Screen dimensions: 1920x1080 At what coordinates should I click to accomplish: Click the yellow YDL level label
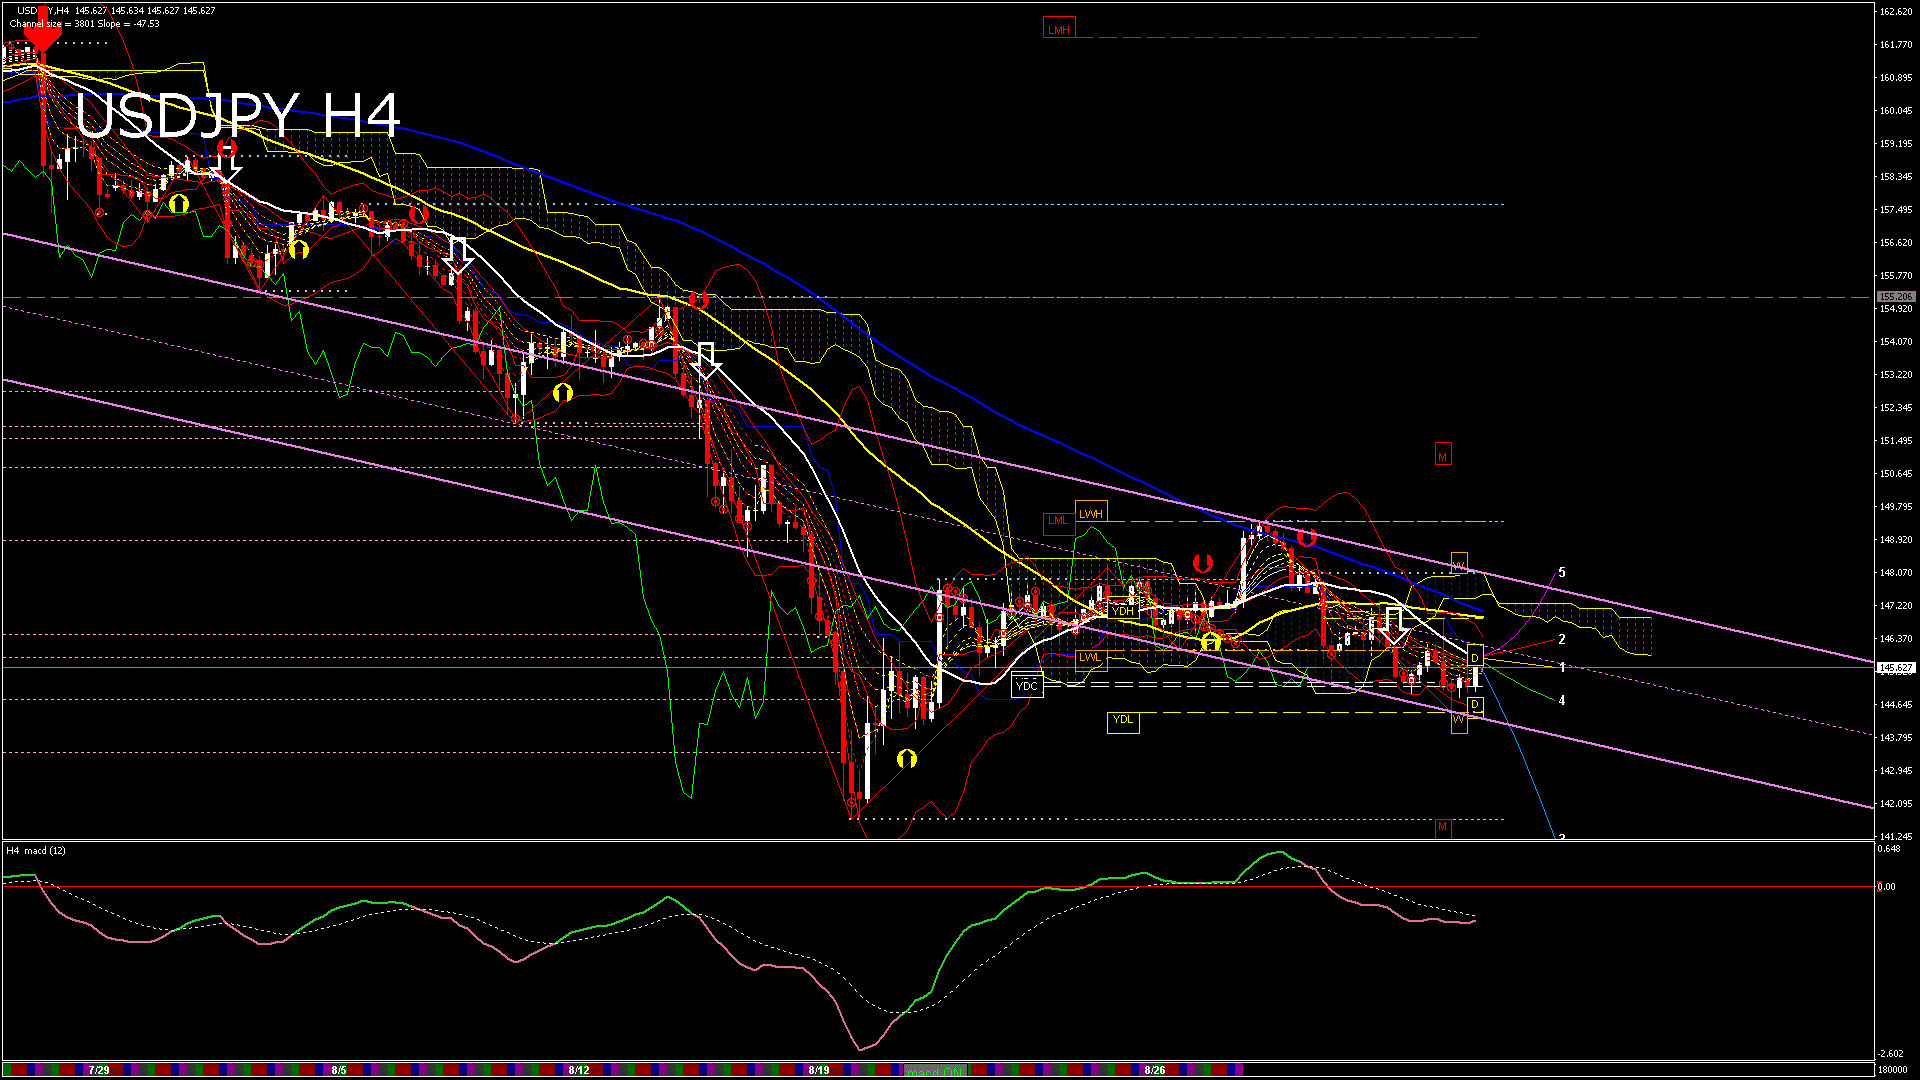1123,720
